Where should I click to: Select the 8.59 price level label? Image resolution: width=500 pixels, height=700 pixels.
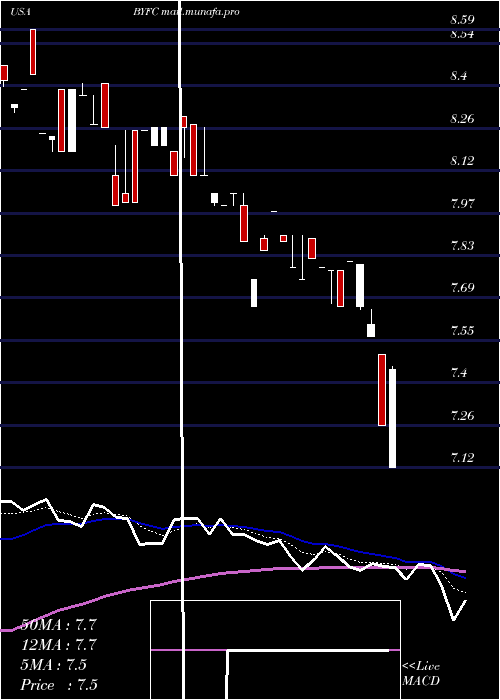tap(462, 20)
